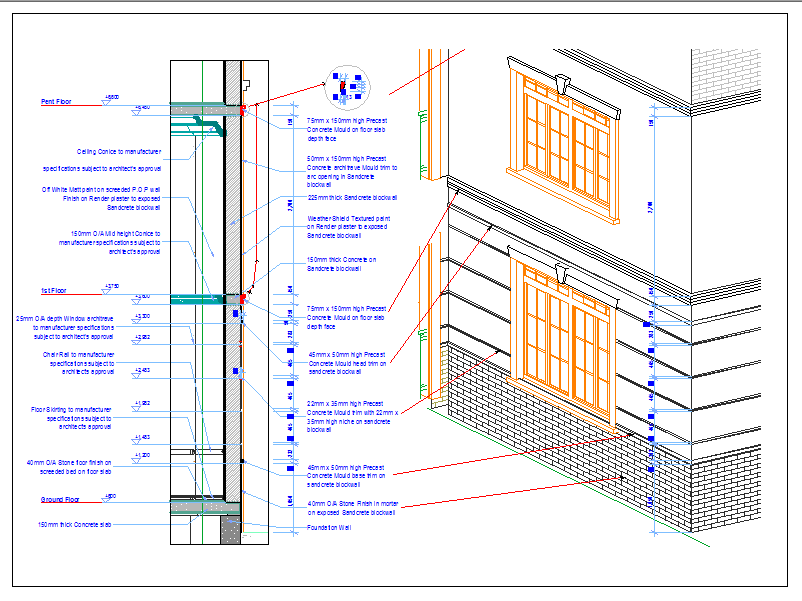The image size is (802, 601).
Task: Click the lower orange window in isometric view
Action: tap(560, 329)
